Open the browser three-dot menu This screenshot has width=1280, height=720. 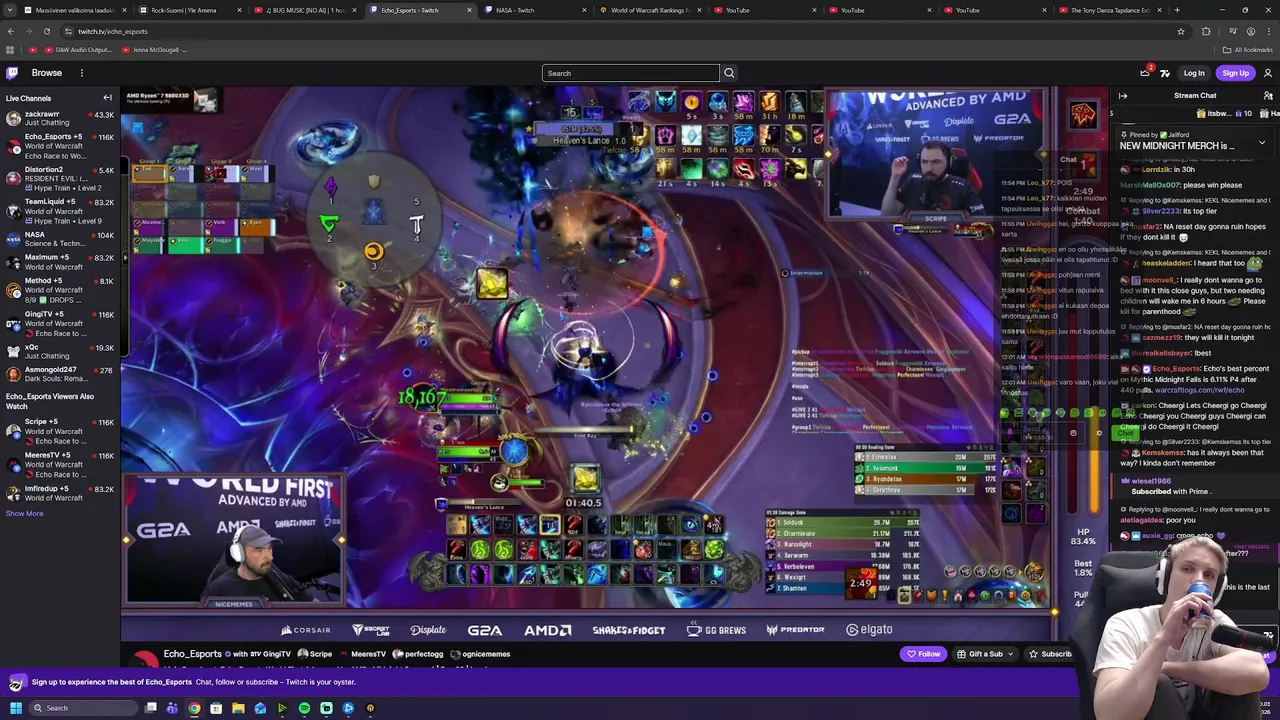click(x=1269, y=31)
